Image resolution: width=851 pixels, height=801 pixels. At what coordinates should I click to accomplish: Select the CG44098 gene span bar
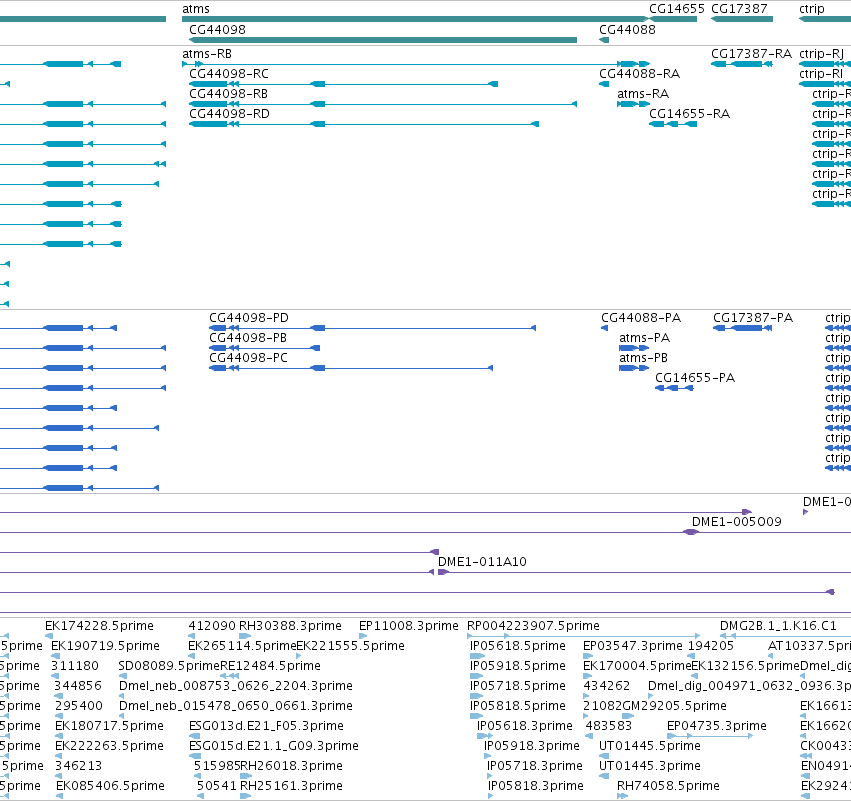pos(383,40)
